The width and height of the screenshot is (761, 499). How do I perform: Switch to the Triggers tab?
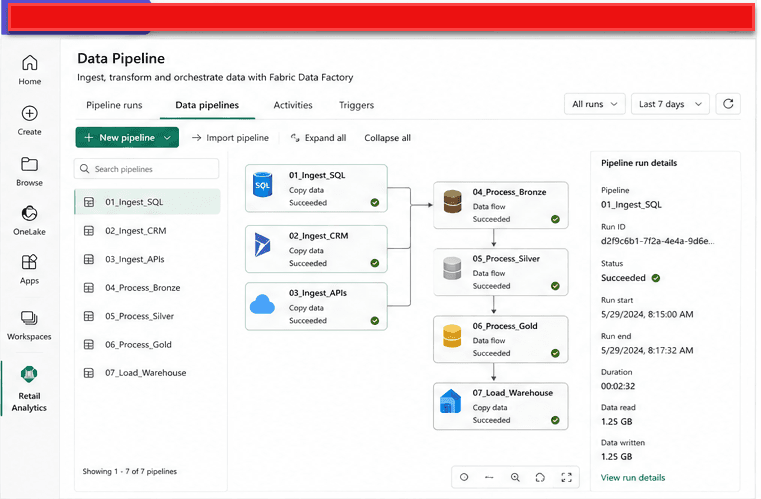(357, 105)
